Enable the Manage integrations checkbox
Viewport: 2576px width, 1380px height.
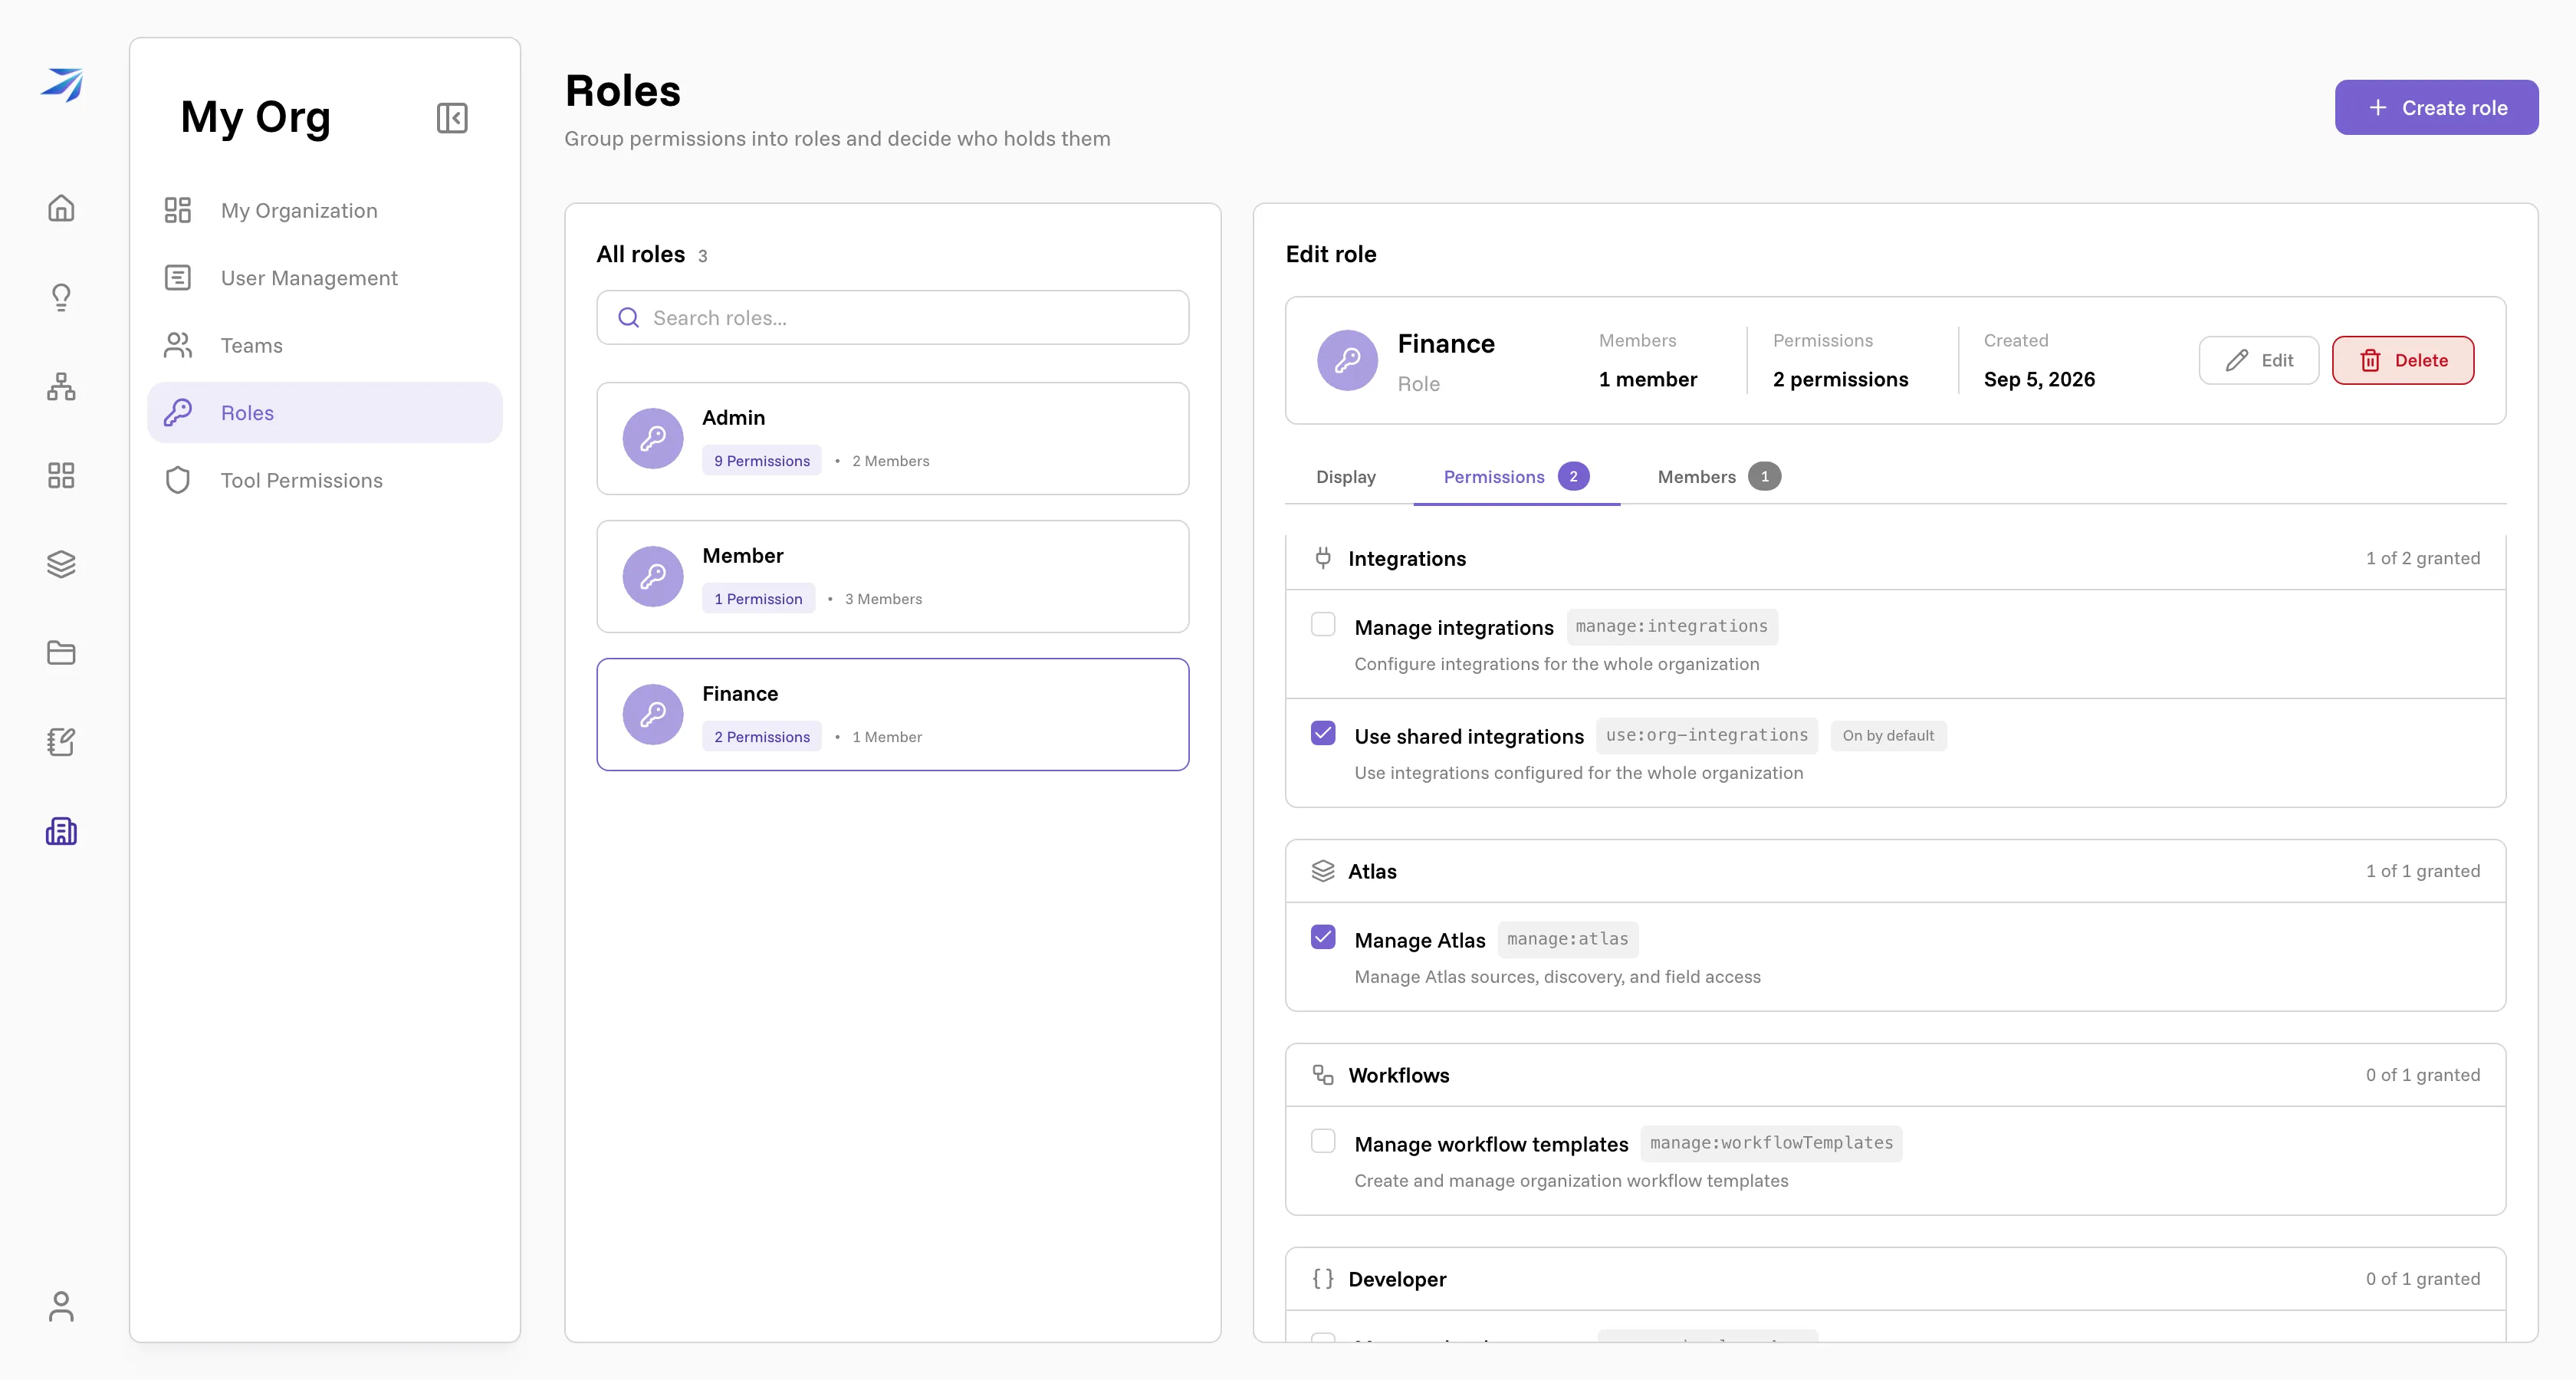(x=1323, y=624)
